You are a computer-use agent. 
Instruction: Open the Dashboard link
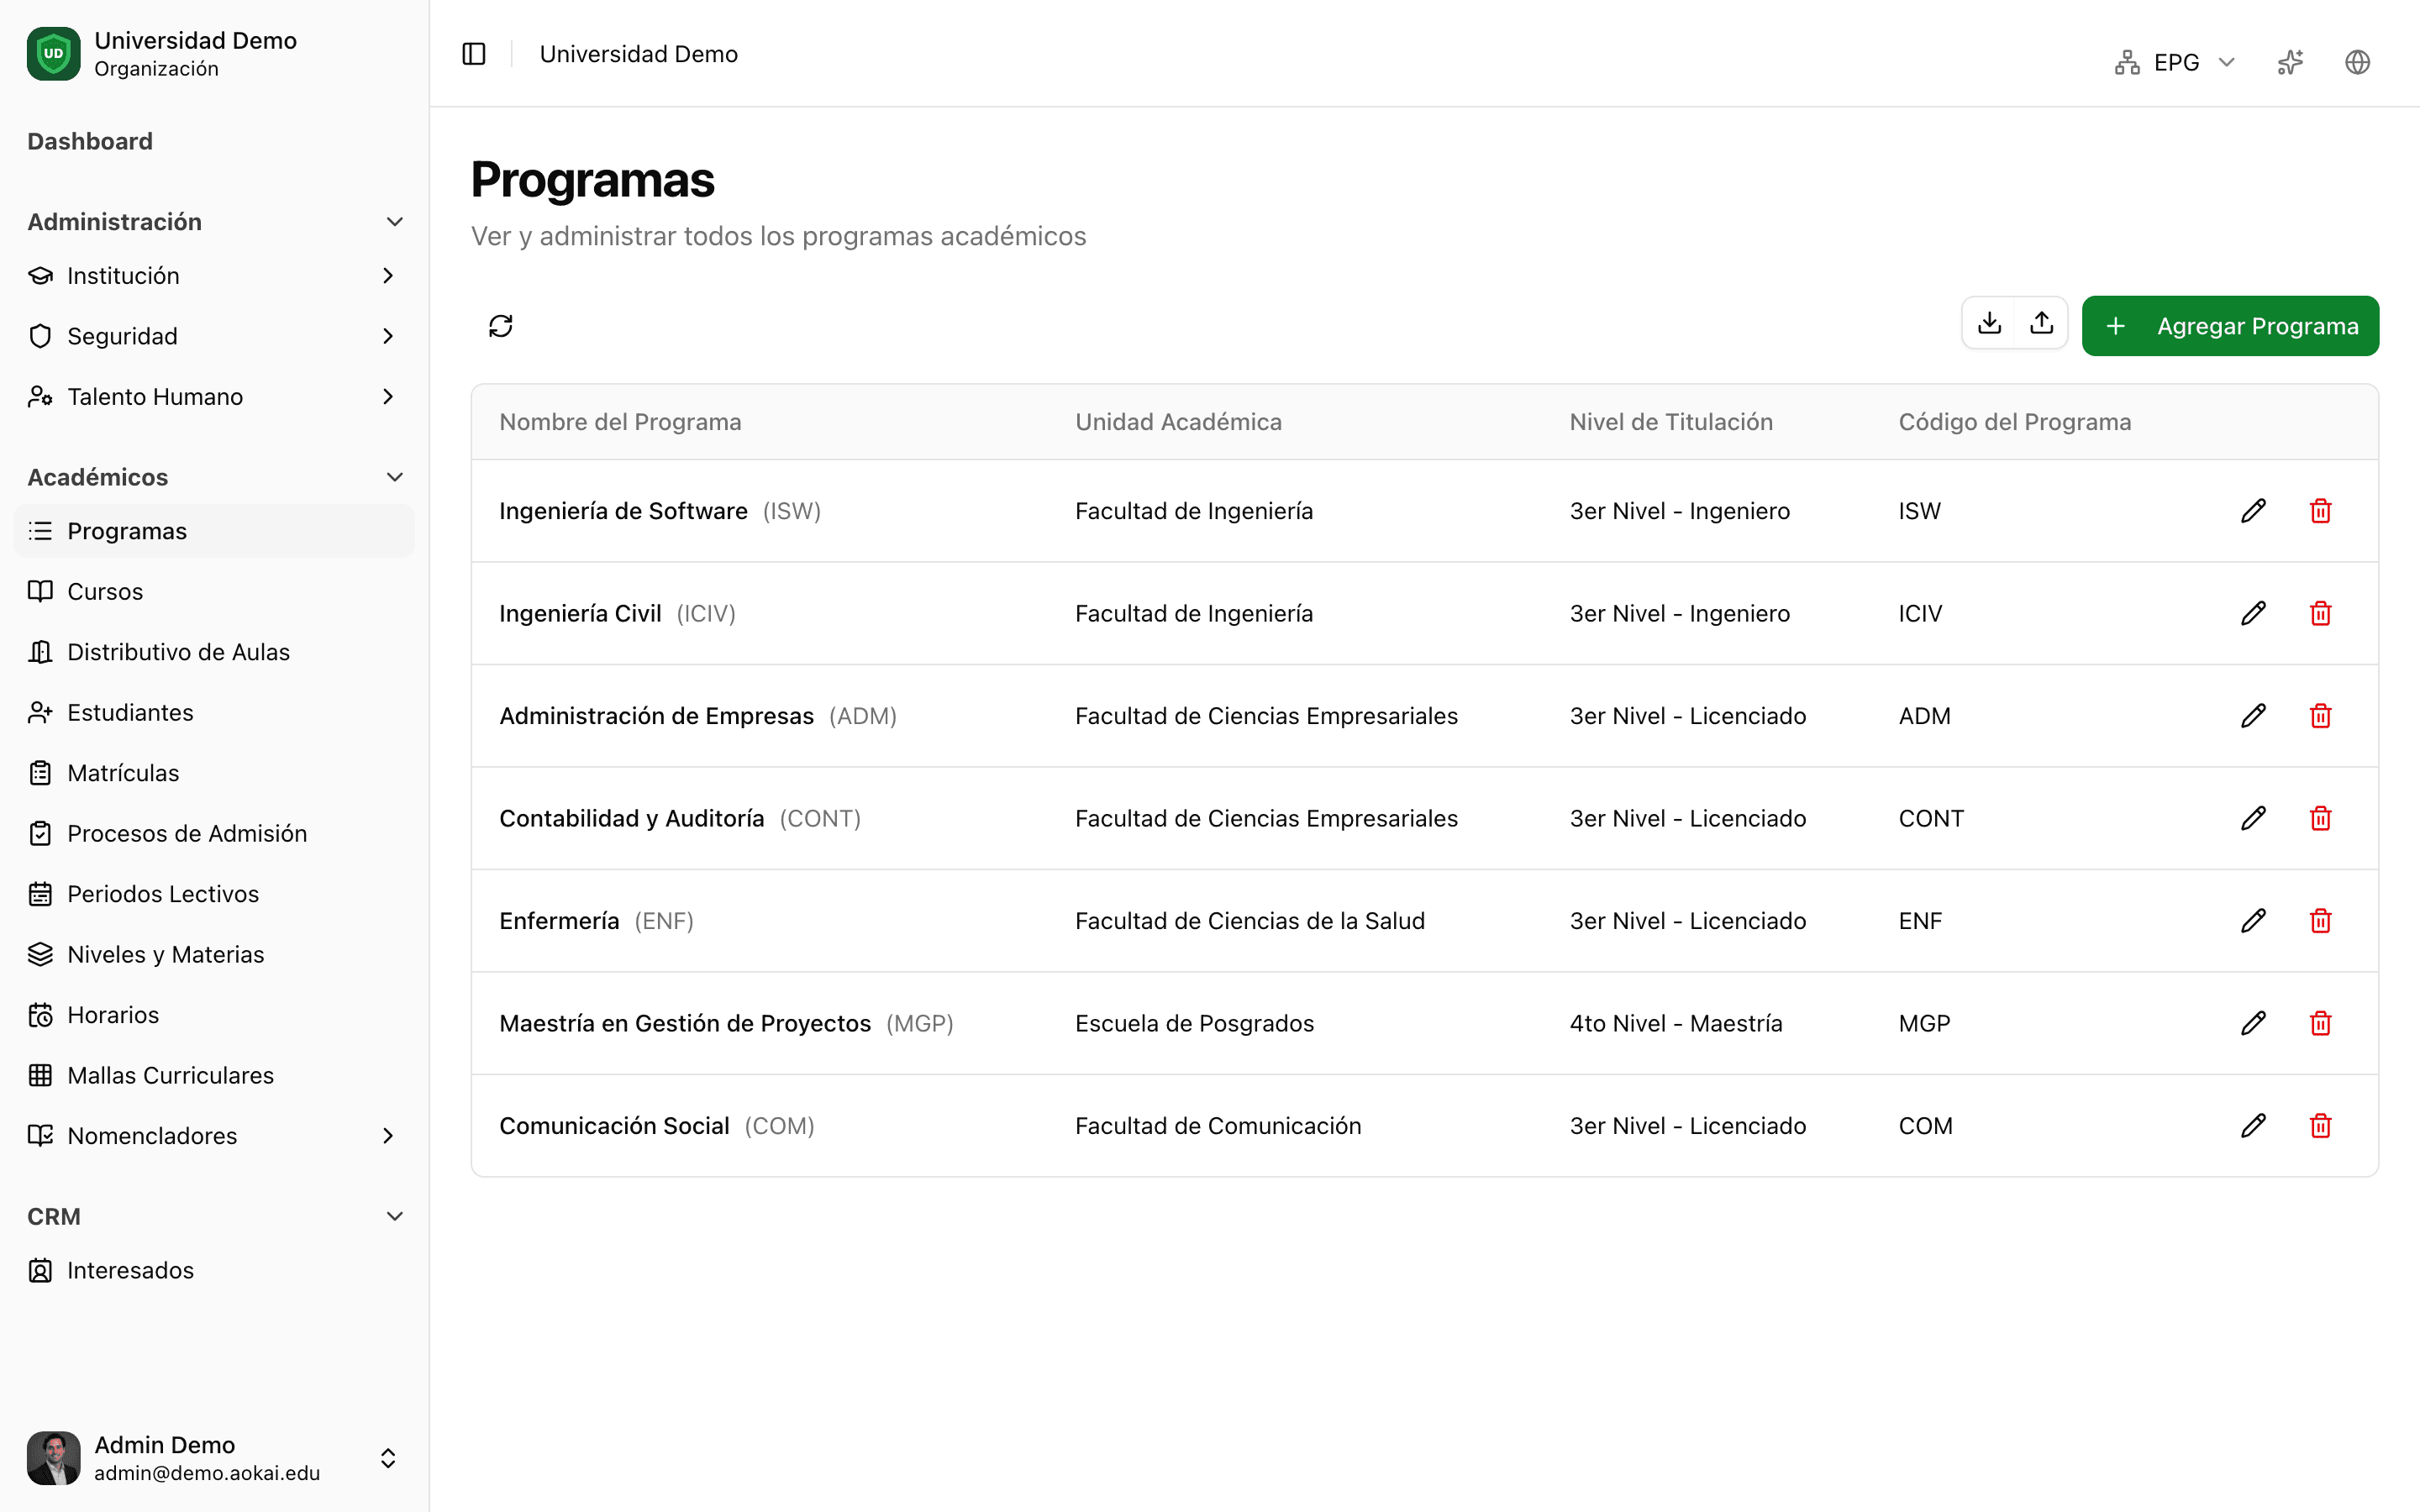90,141
